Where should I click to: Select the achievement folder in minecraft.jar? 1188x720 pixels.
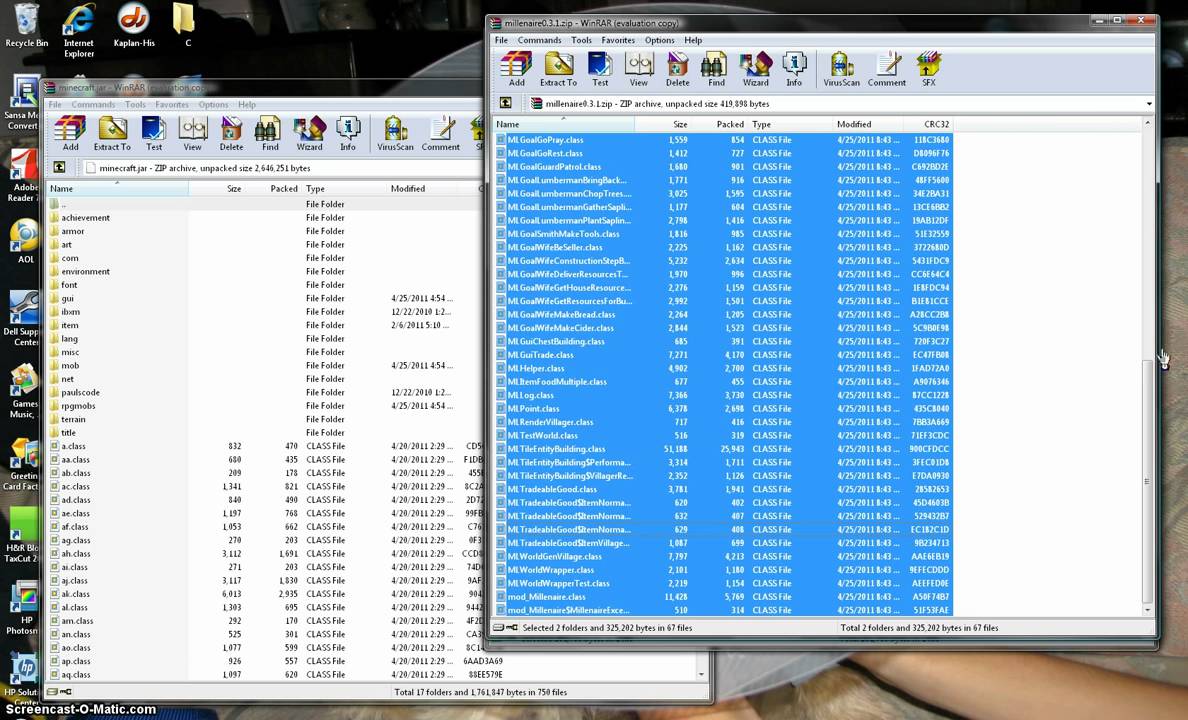point(86,217)
